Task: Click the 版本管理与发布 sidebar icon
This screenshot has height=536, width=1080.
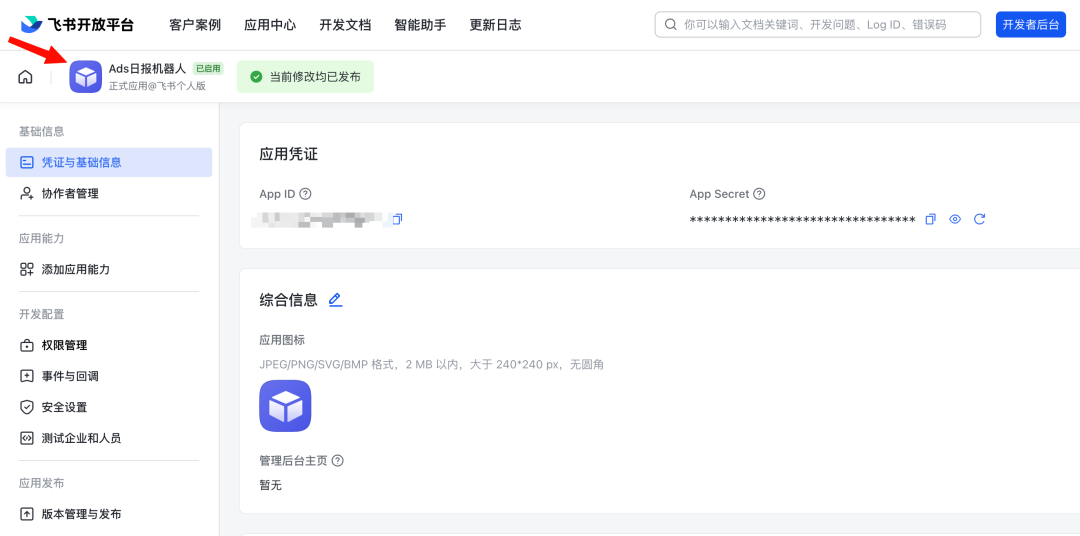Action: coord(27,514)
